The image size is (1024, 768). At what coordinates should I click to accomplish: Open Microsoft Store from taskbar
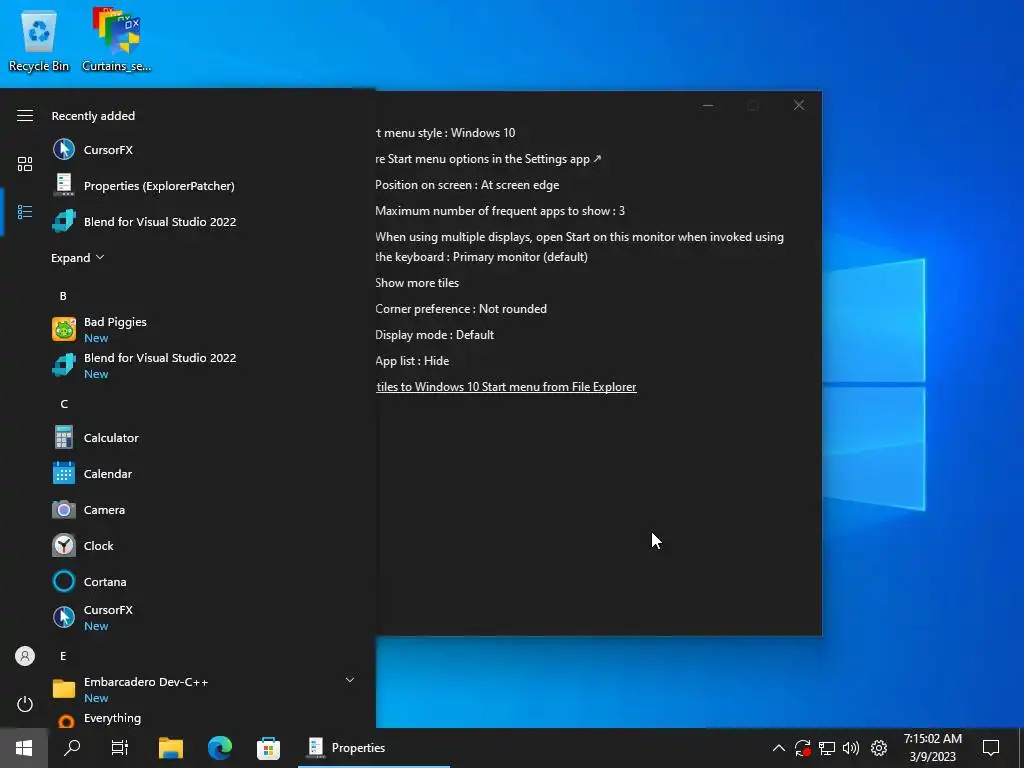pos(268,748)
